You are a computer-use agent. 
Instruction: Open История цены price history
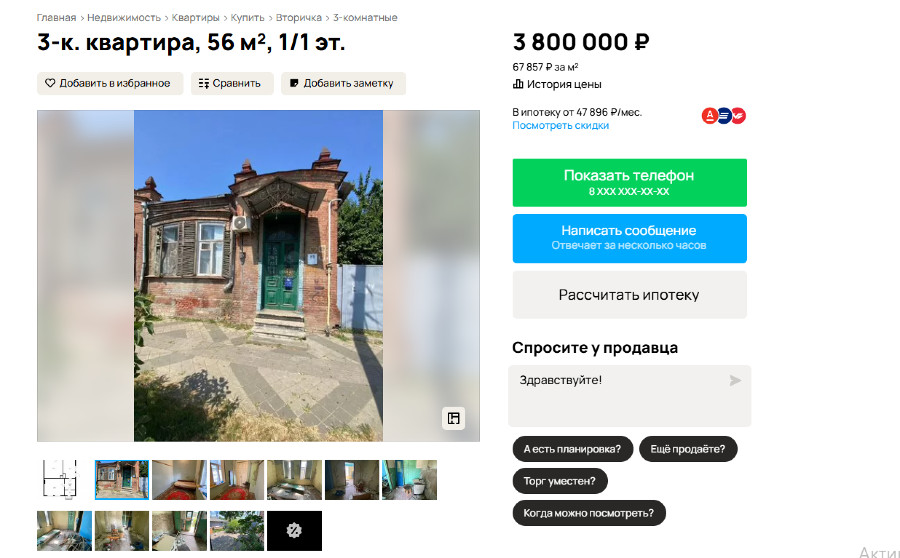[x=557, y=84]
